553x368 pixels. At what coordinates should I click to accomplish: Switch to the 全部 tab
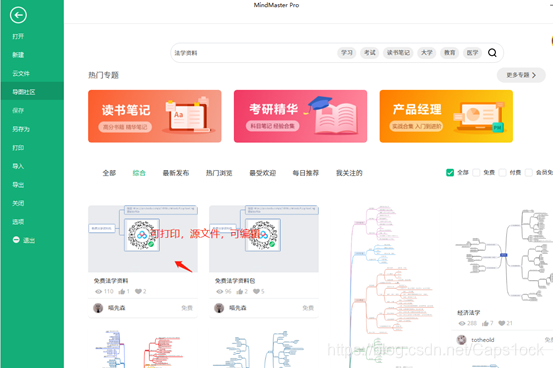coord(109,173)
